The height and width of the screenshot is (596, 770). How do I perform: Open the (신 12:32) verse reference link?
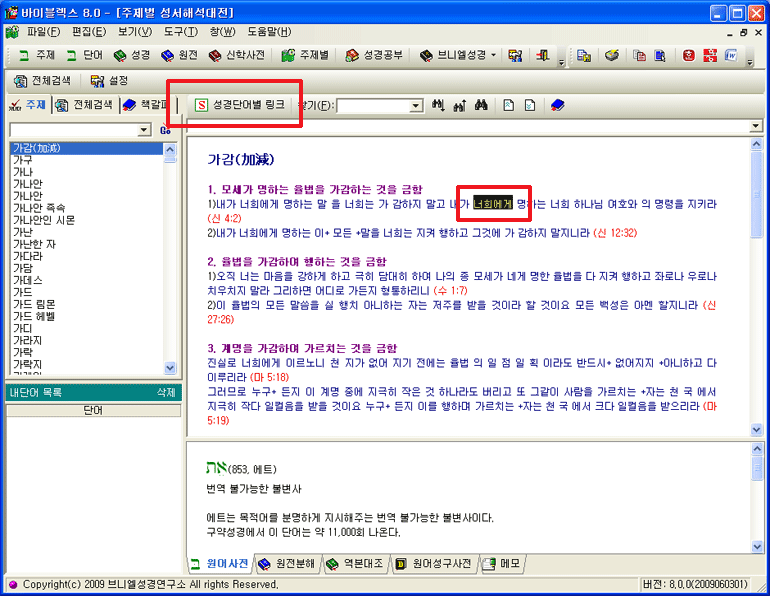(615, 233)
